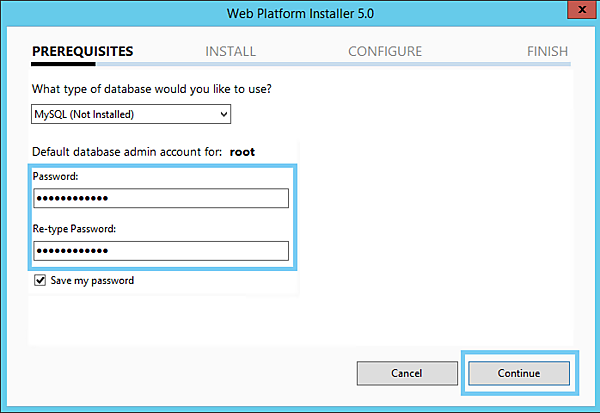This screenshot has width=600, height=413.
Task: Click the database type dropdown arrow
Action: 223,114
